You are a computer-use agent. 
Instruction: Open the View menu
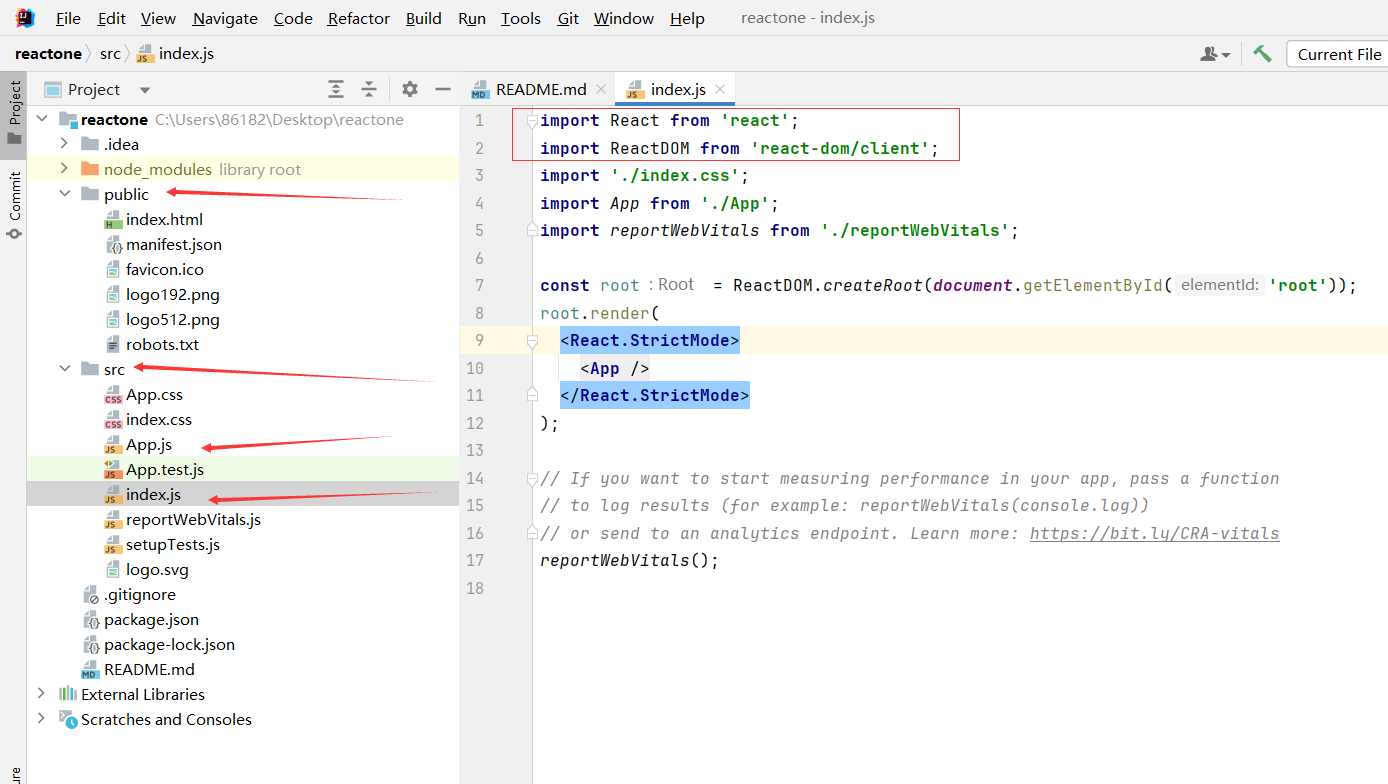point(158,18)
